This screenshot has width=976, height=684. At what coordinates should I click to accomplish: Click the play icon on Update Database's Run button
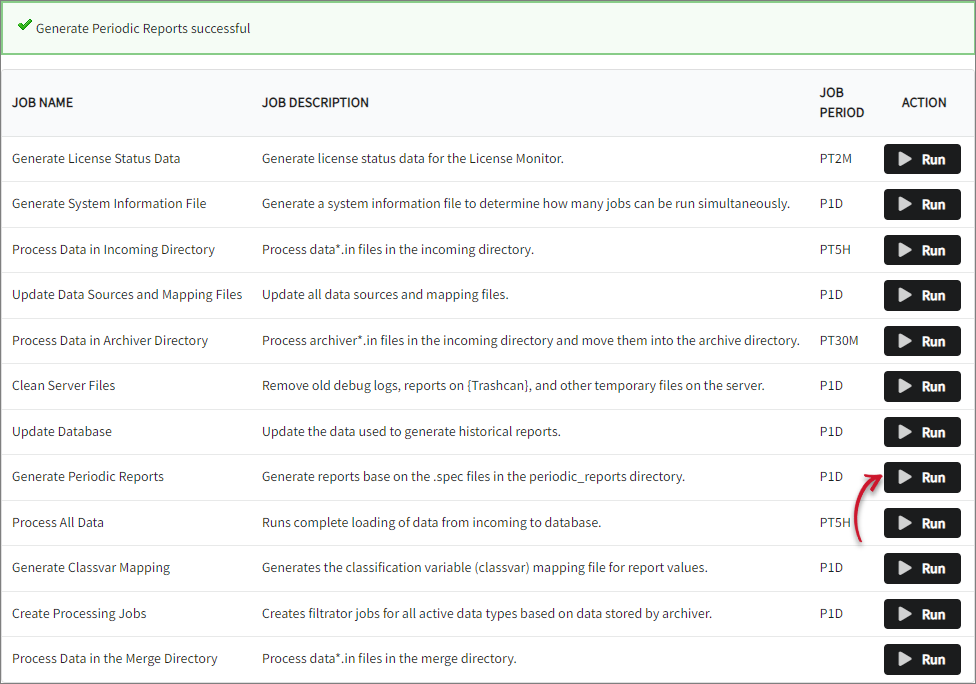[x=906, y=432]
